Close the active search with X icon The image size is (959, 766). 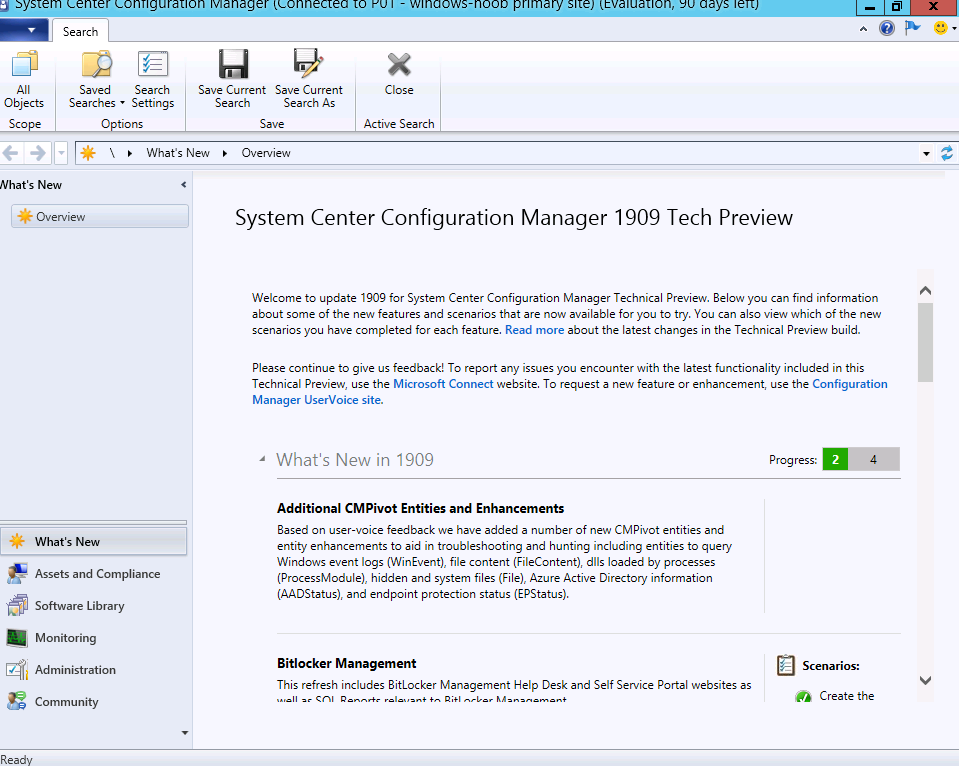[399, 64]
